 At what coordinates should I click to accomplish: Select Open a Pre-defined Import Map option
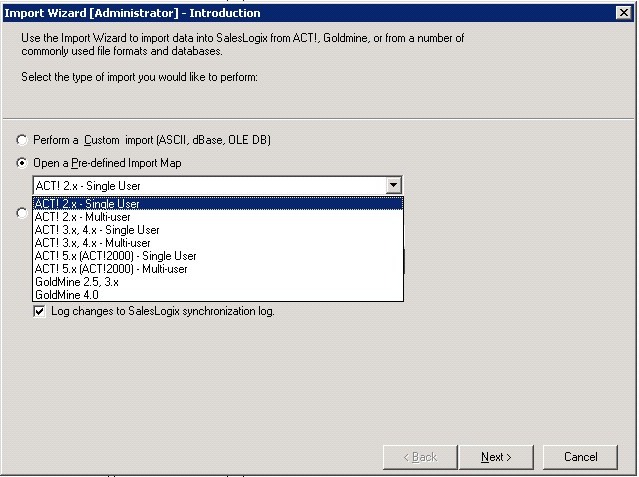click(x=22, y=163)
